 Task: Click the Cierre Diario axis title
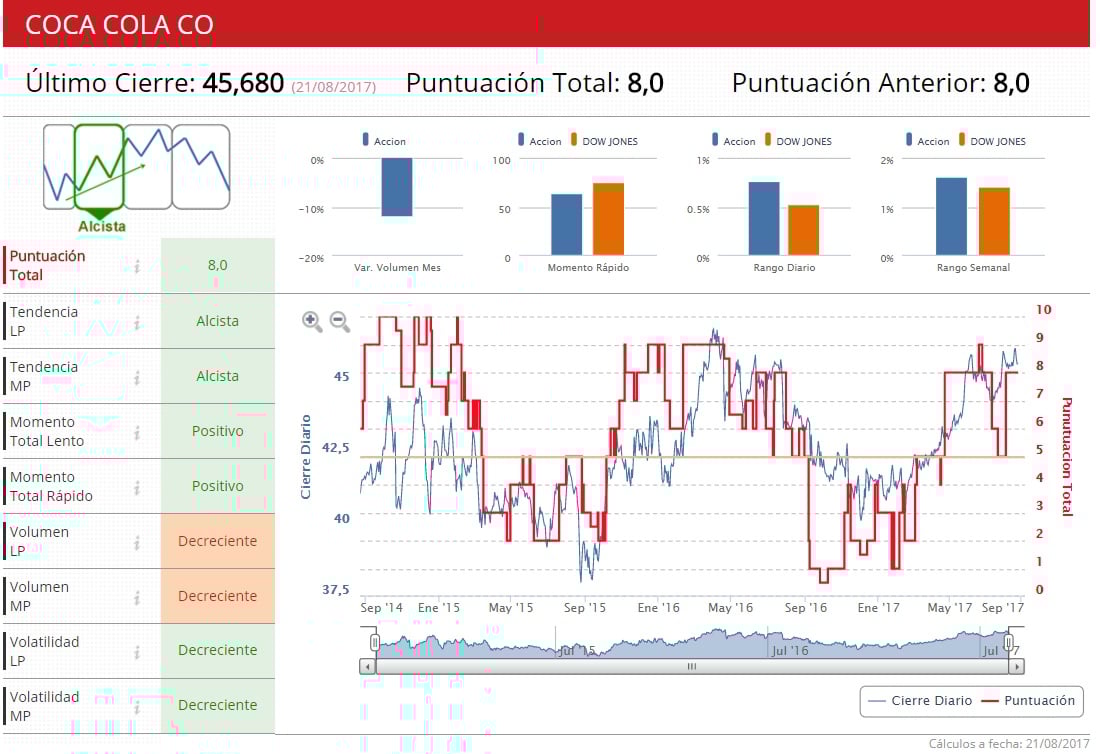(305, 457)
